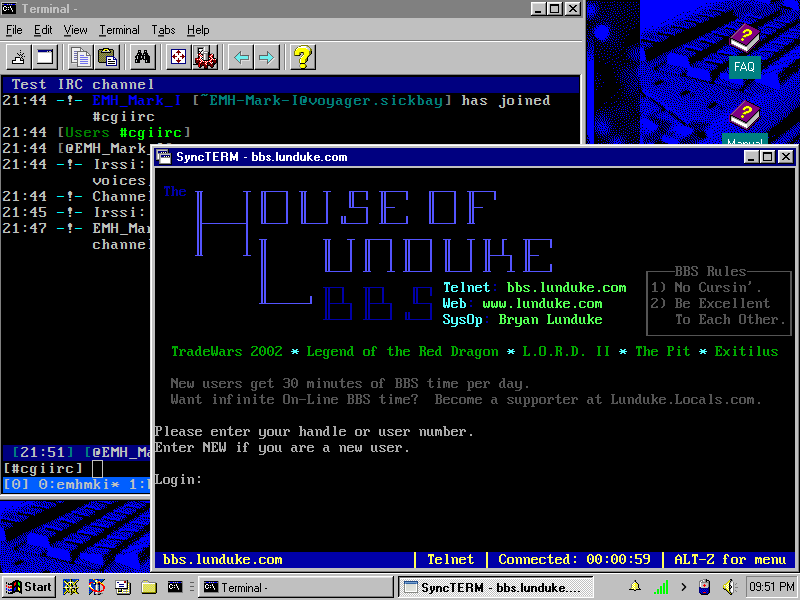Click the volume speaker tray icon
The height and width of the screenshot is (600, 800).
(728, 587)
